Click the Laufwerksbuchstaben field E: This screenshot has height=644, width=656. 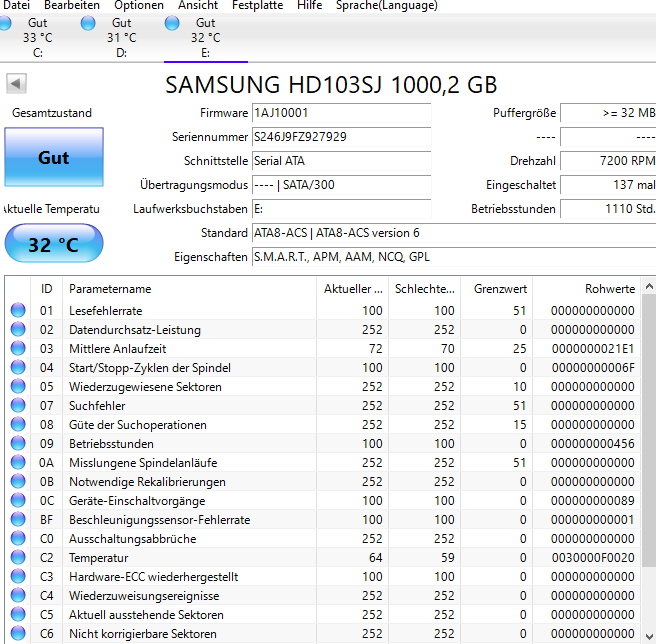pyautogui.click(x=341, y=209)
